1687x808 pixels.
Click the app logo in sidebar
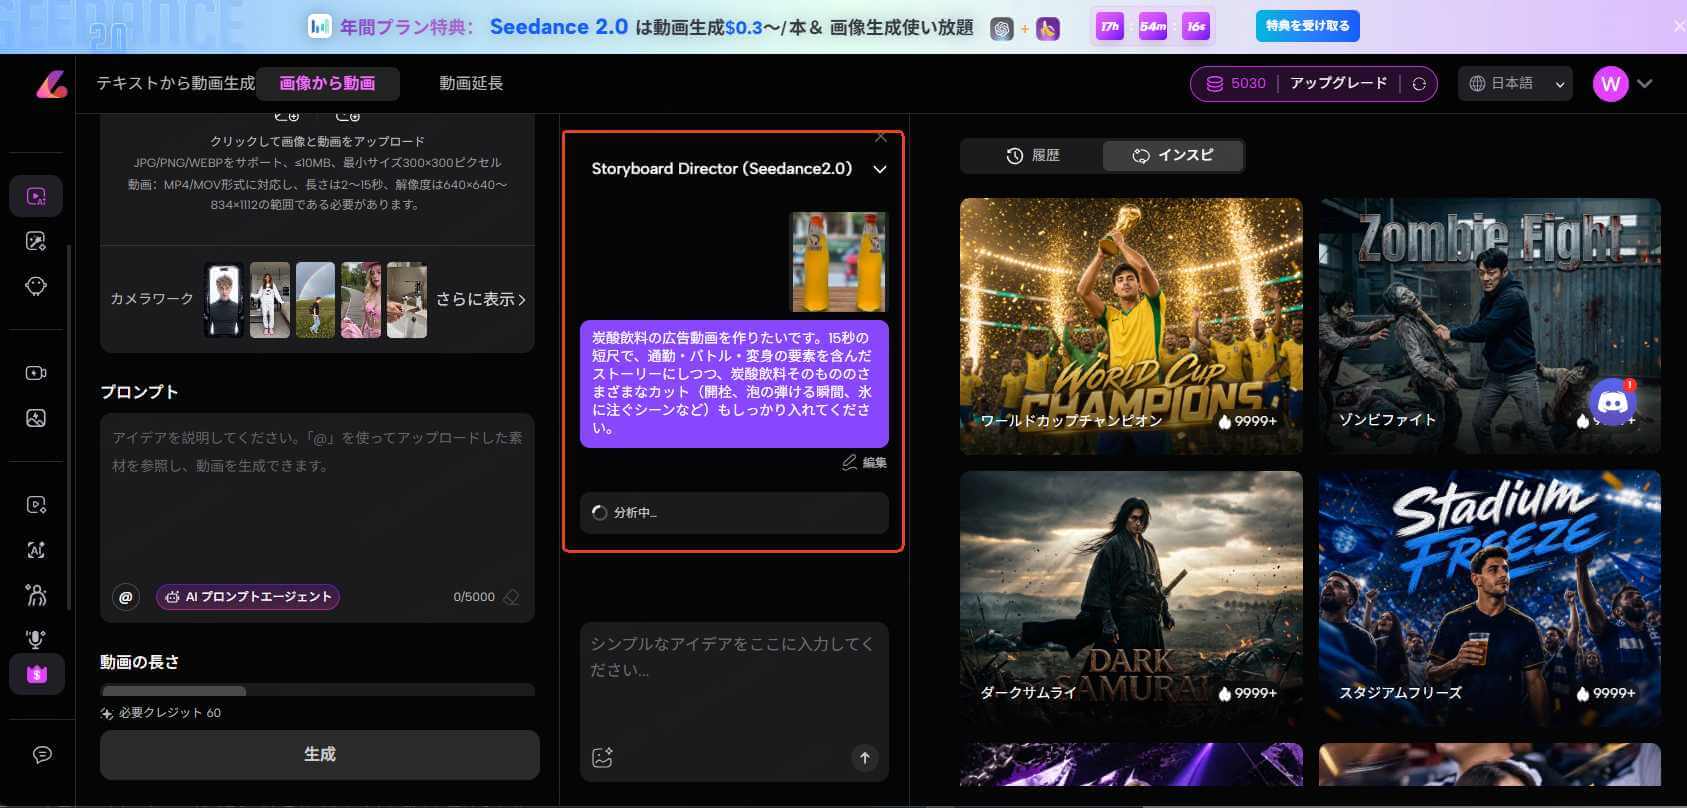pos(51,85)
